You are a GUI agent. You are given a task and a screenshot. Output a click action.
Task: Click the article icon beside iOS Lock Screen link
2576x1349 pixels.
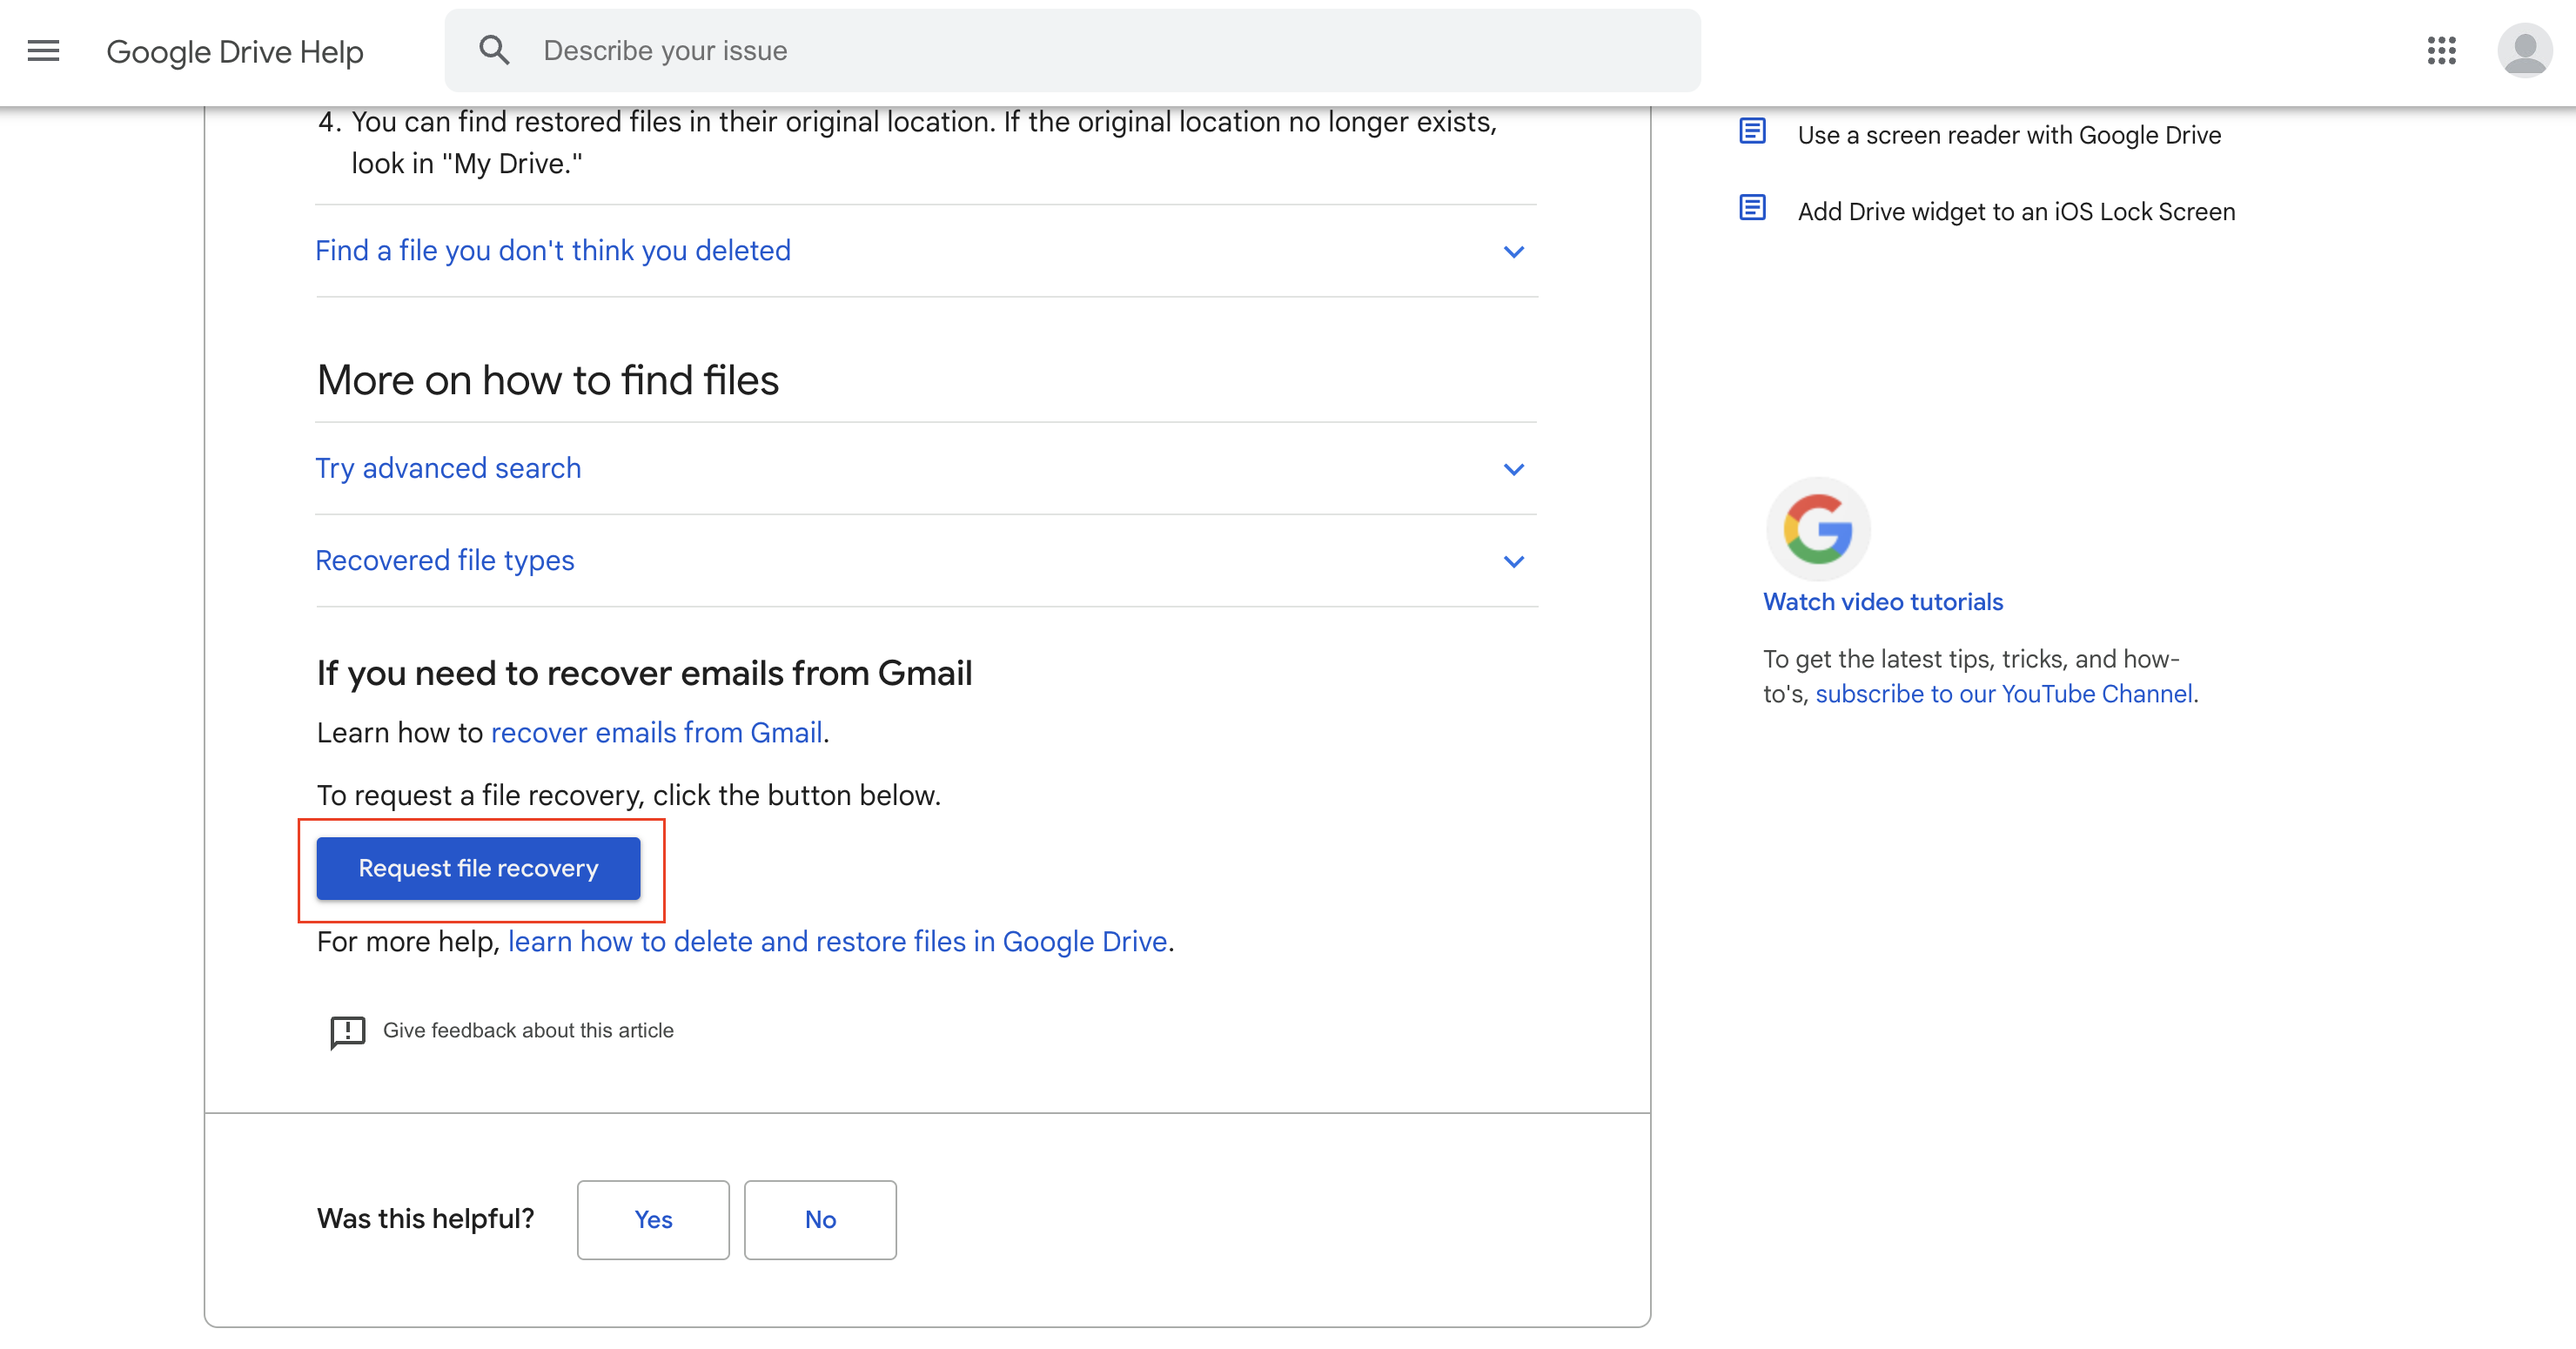coord(1752,208)
